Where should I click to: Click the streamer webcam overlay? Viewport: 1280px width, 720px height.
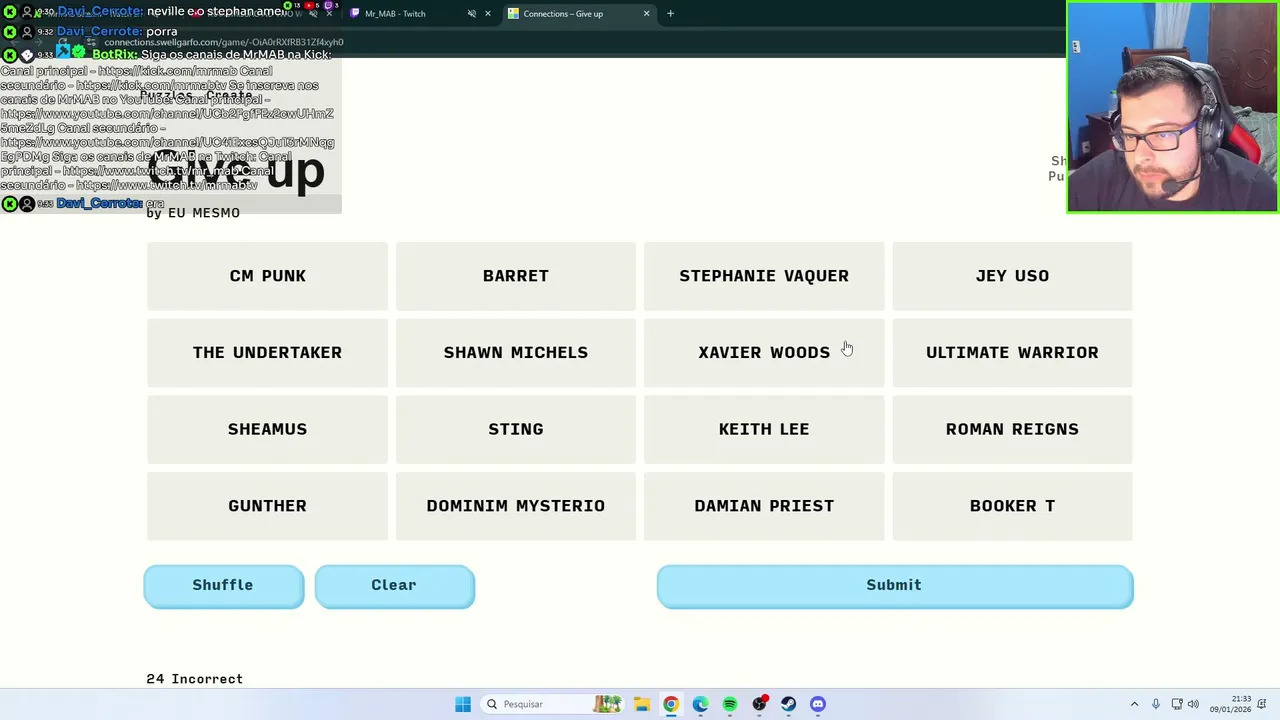click(1172, 107)
